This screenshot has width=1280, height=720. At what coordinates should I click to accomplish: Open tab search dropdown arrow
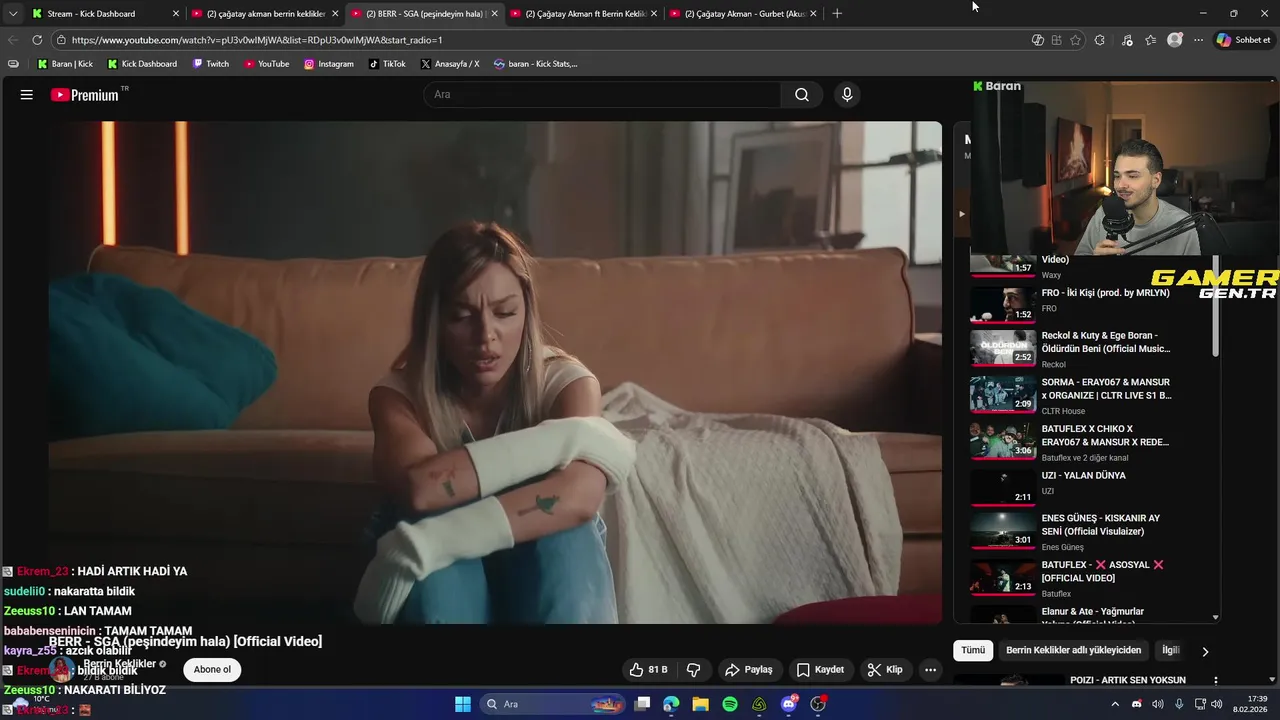coord(13,14)
